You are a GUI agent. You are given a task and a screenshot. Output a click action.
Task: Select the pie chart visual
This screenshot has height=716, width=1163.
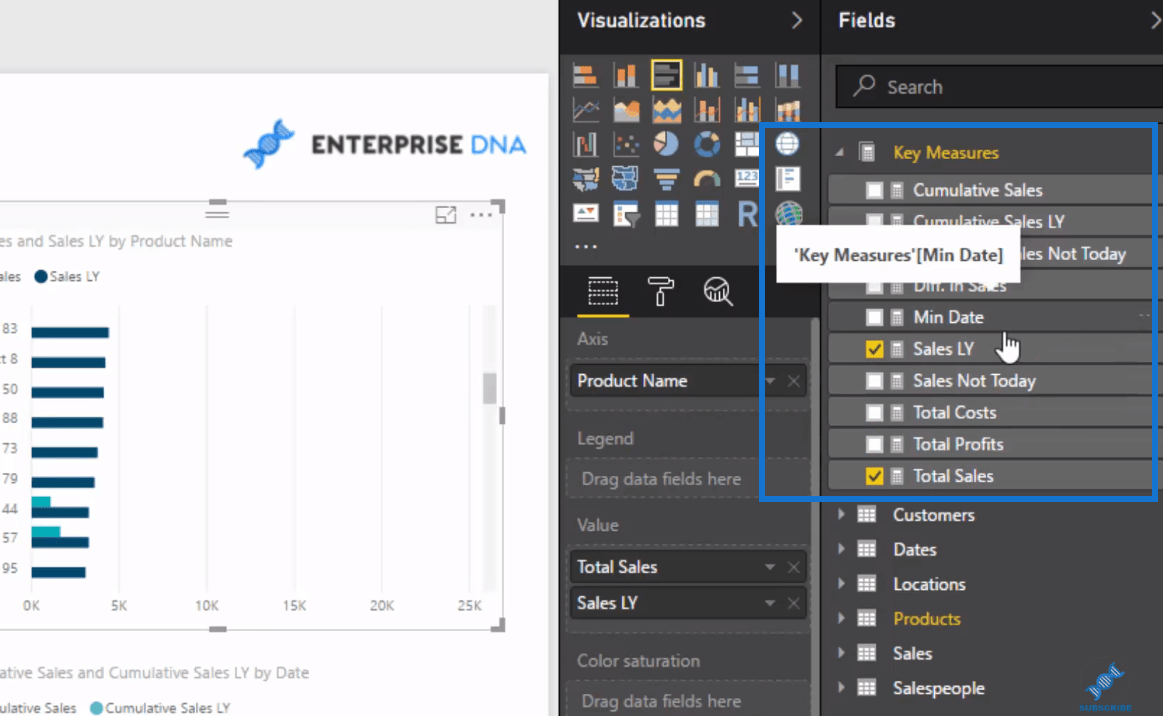click(x=666, y=144)
